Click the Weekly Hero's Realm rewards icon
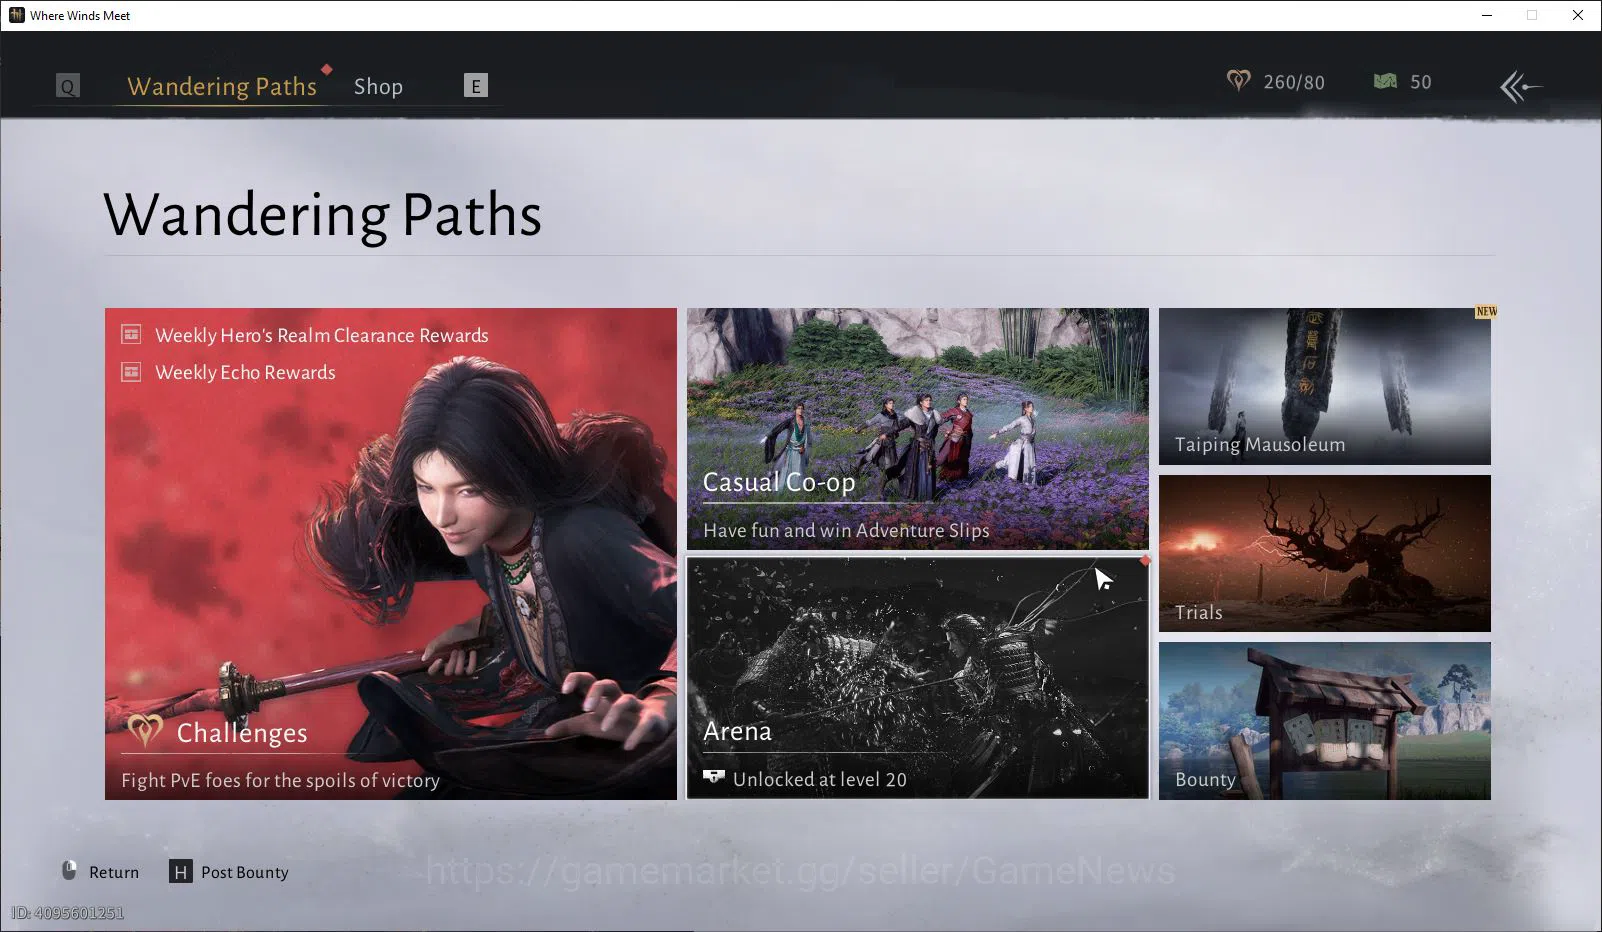Viewport: 1602px width, 932px height. [131, 334]
